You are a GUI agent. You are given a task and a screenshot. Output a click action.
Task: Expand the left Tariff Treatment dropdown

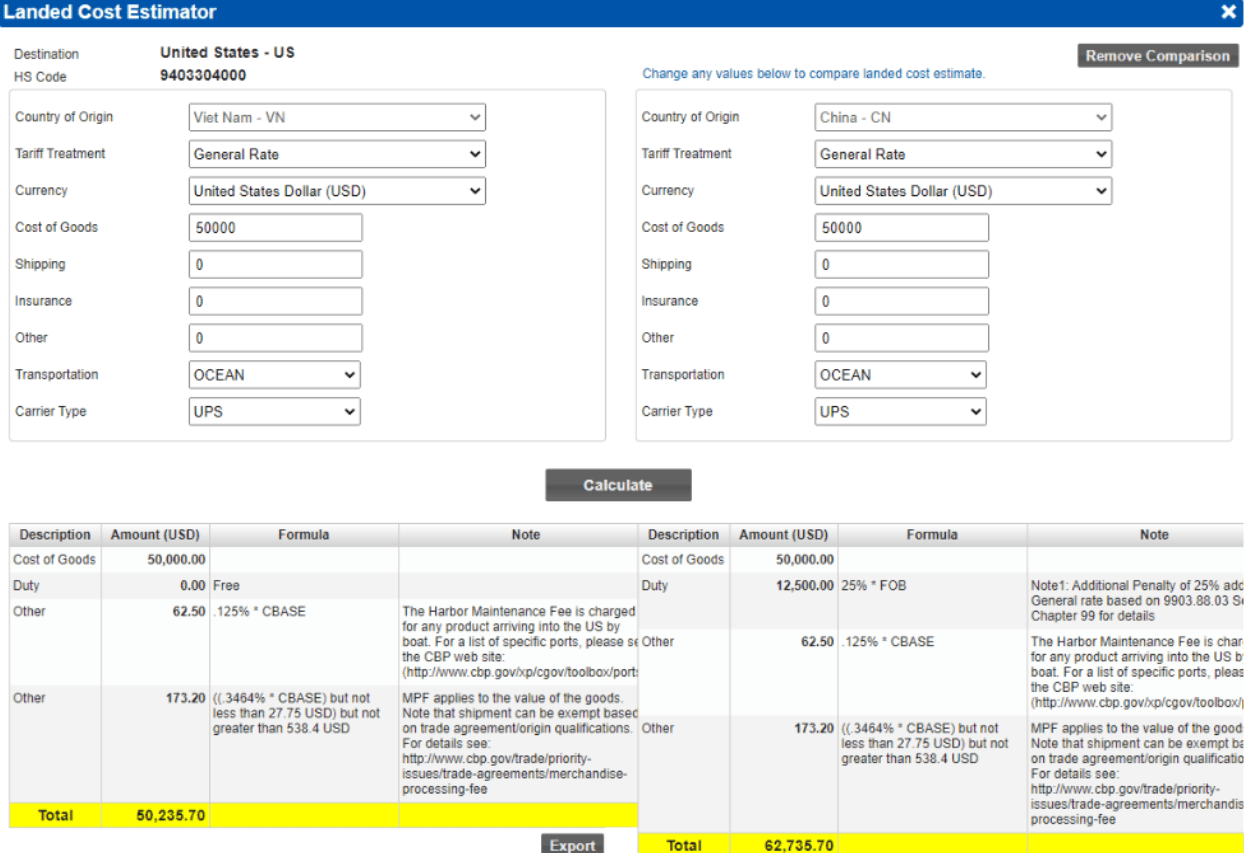[336, 154]
